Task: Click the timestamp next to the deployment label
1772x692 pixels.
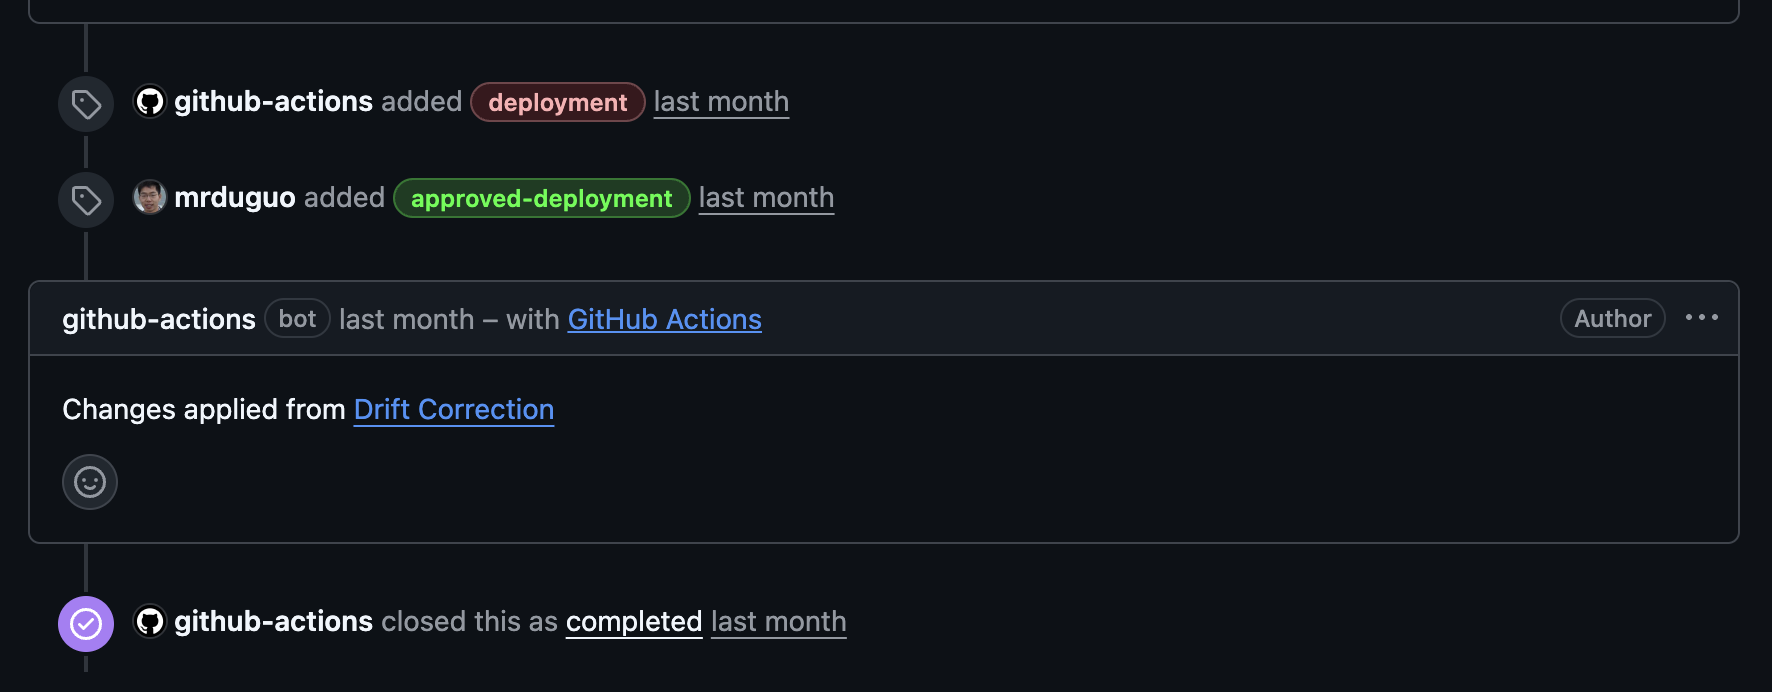Action: coord(721,102)
